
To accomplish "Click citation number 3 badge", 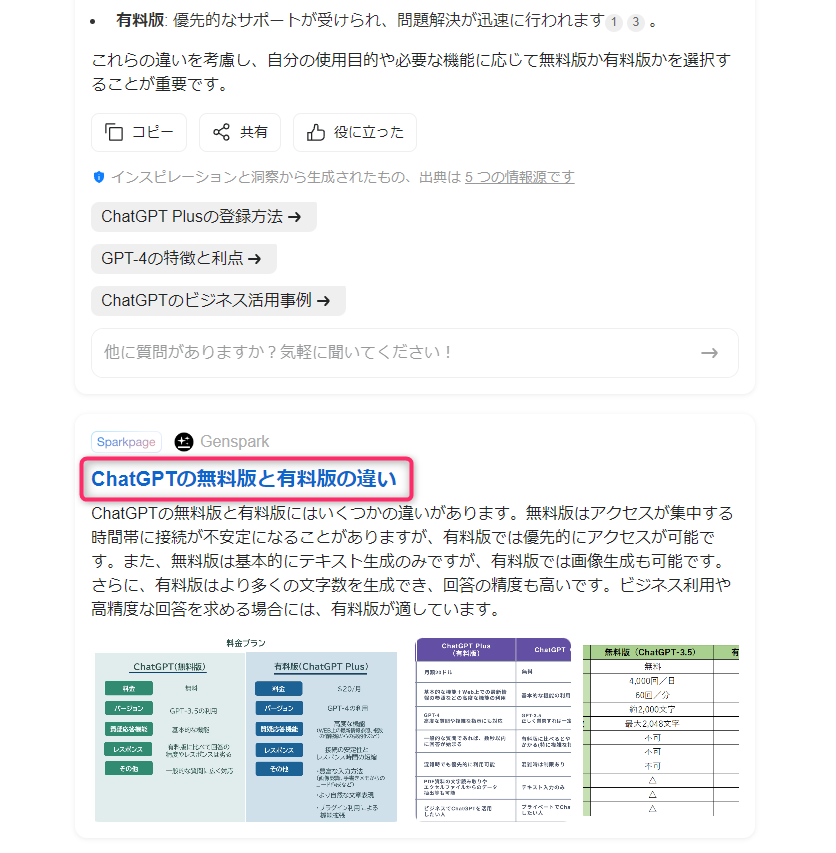I will (635, 22).
